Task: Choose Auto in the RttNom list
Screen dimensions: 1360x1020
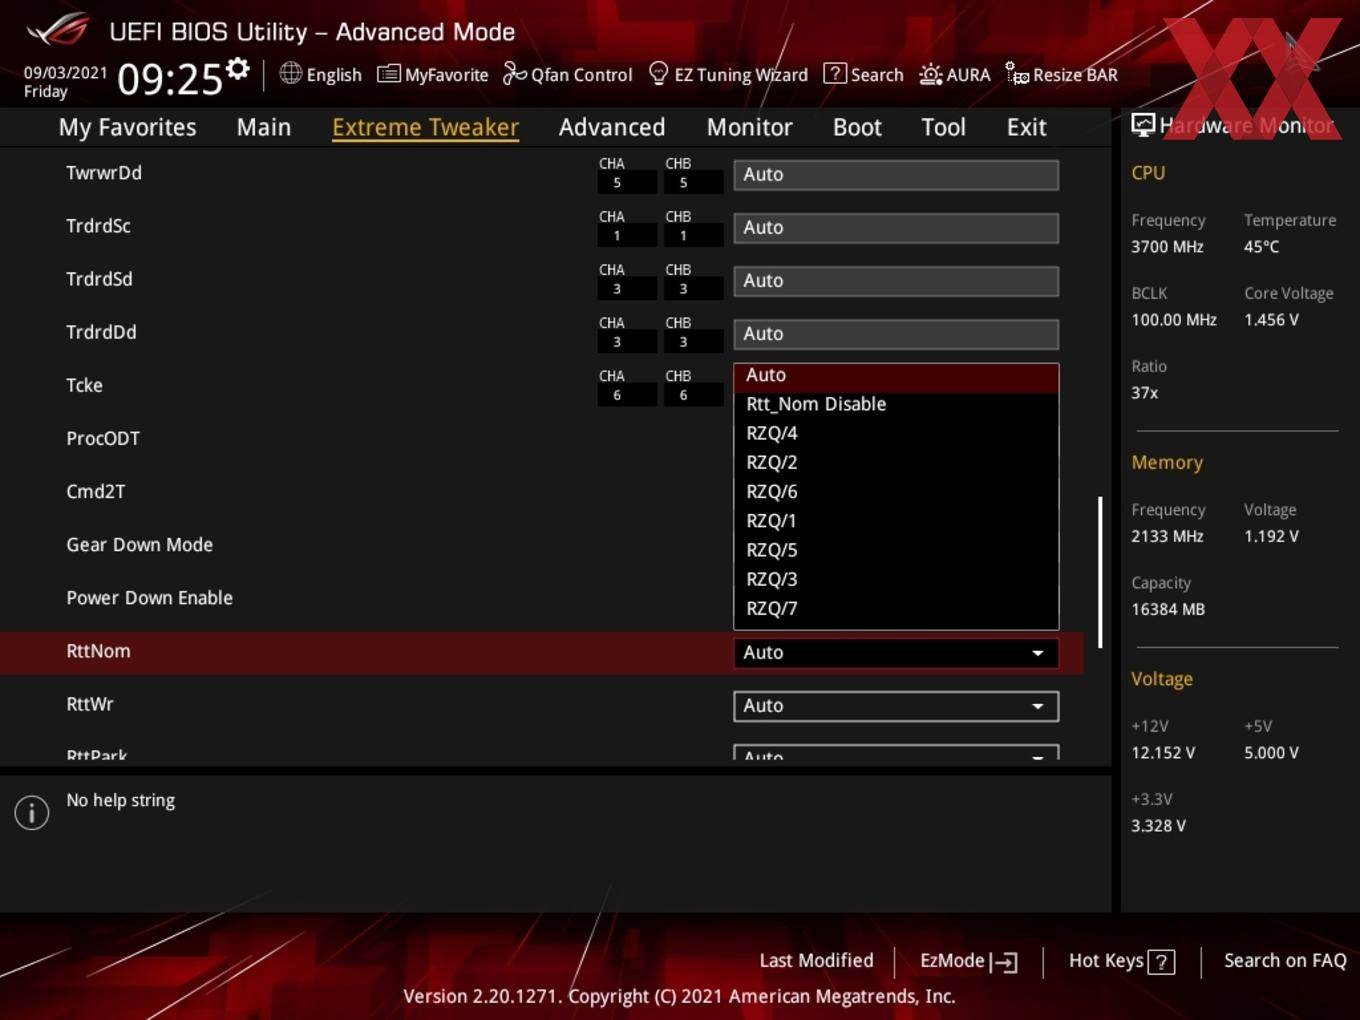Action: [896, 376]
